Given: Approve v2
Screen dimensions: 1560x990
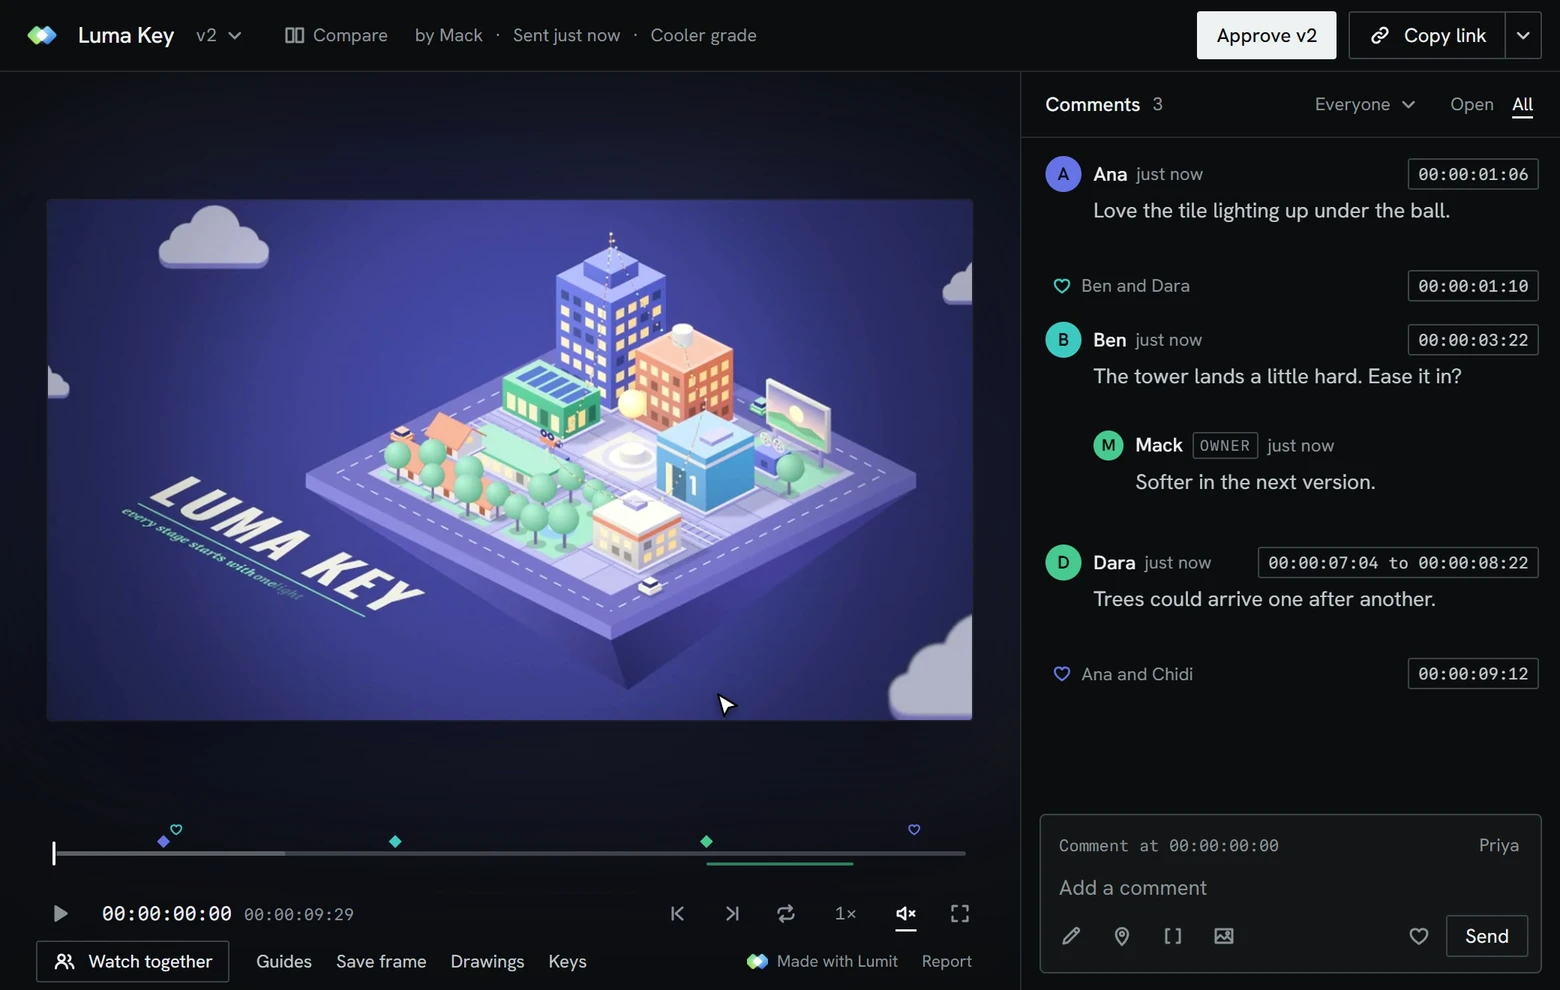Looking at the screenshot, I should click(1267, 35).
